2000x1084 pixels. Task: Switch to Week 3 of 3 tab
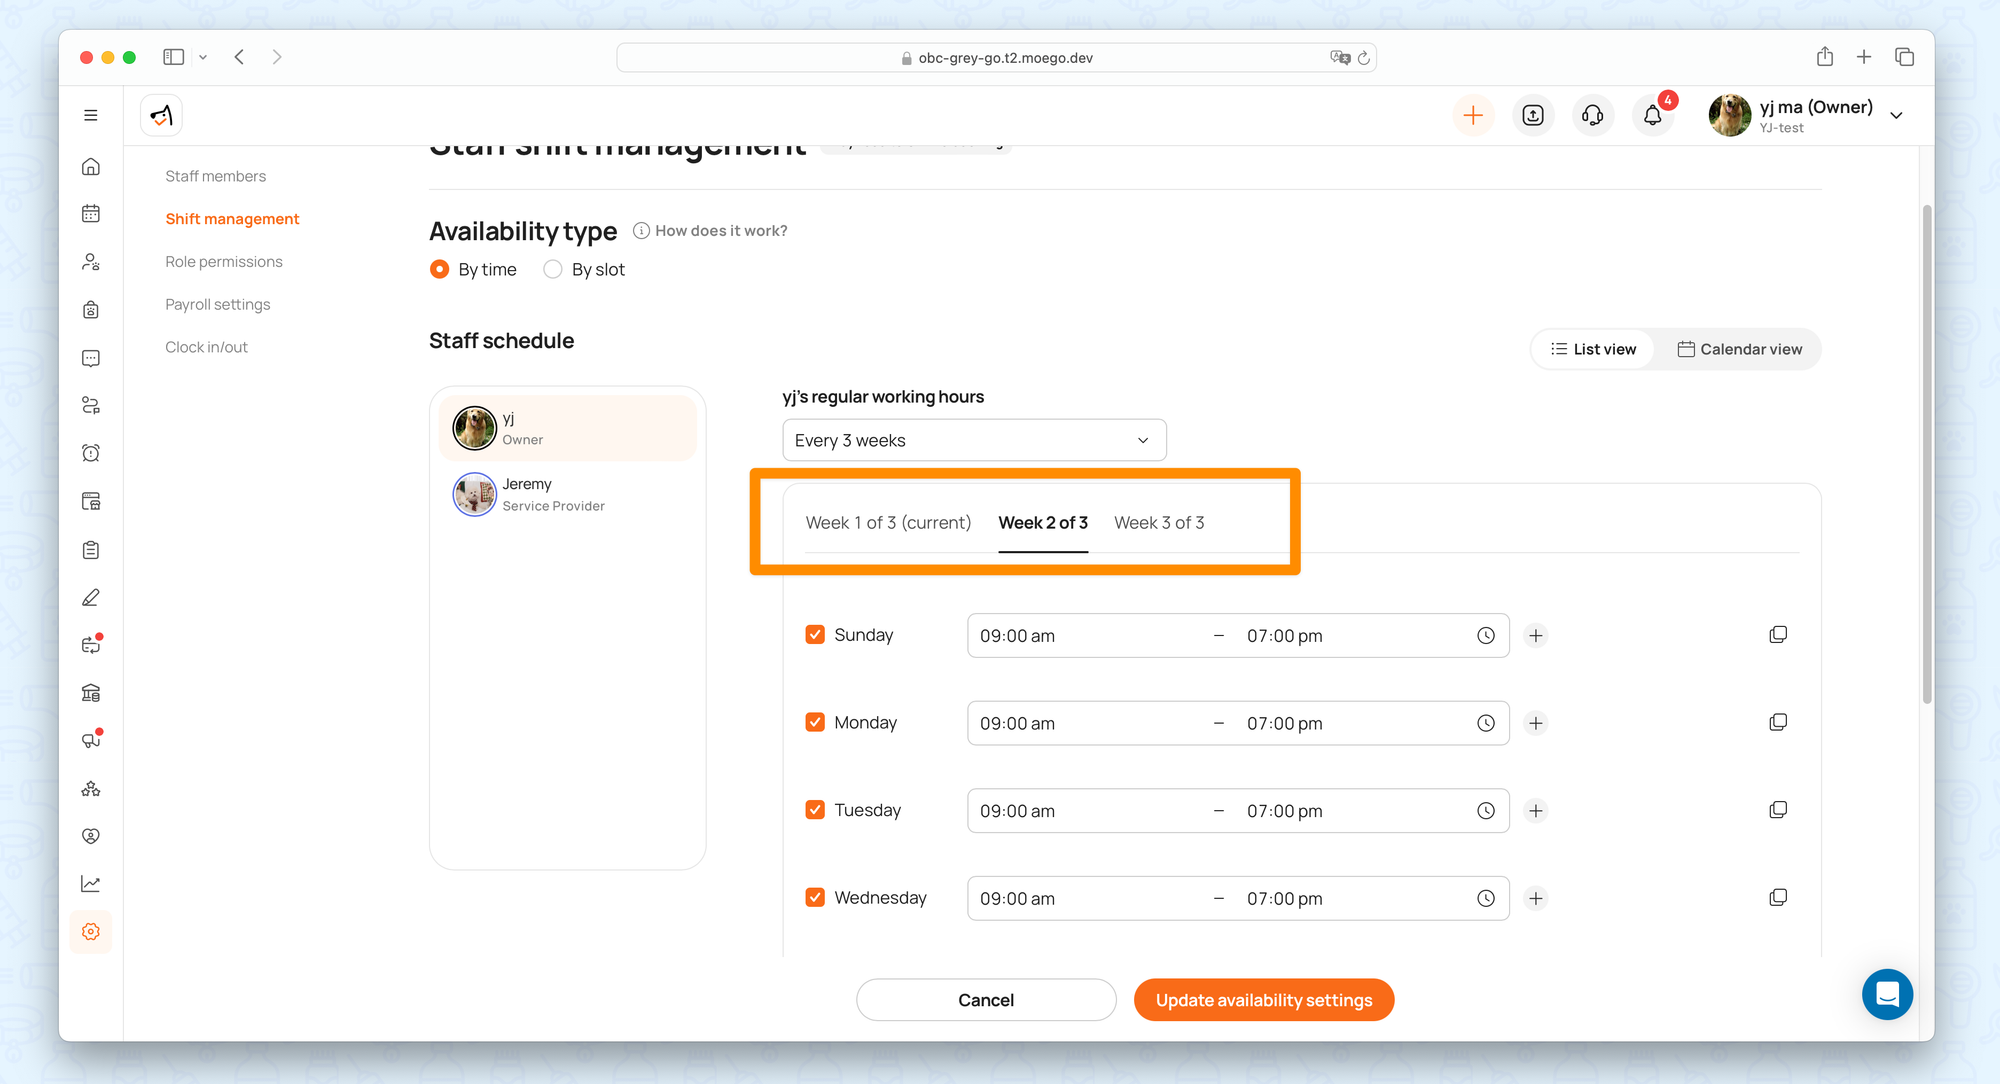coord(1159,523)
